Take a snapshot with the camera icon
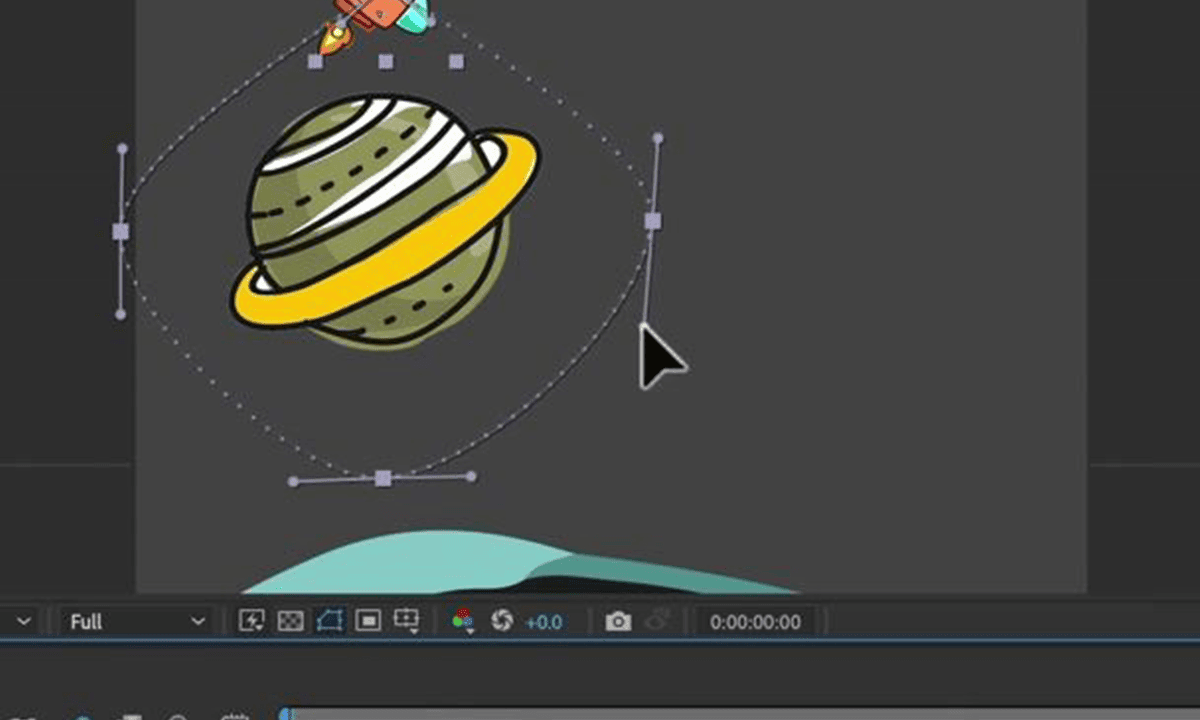The height and width of the screenshot is (720, 1200). (x=618, y=621)
